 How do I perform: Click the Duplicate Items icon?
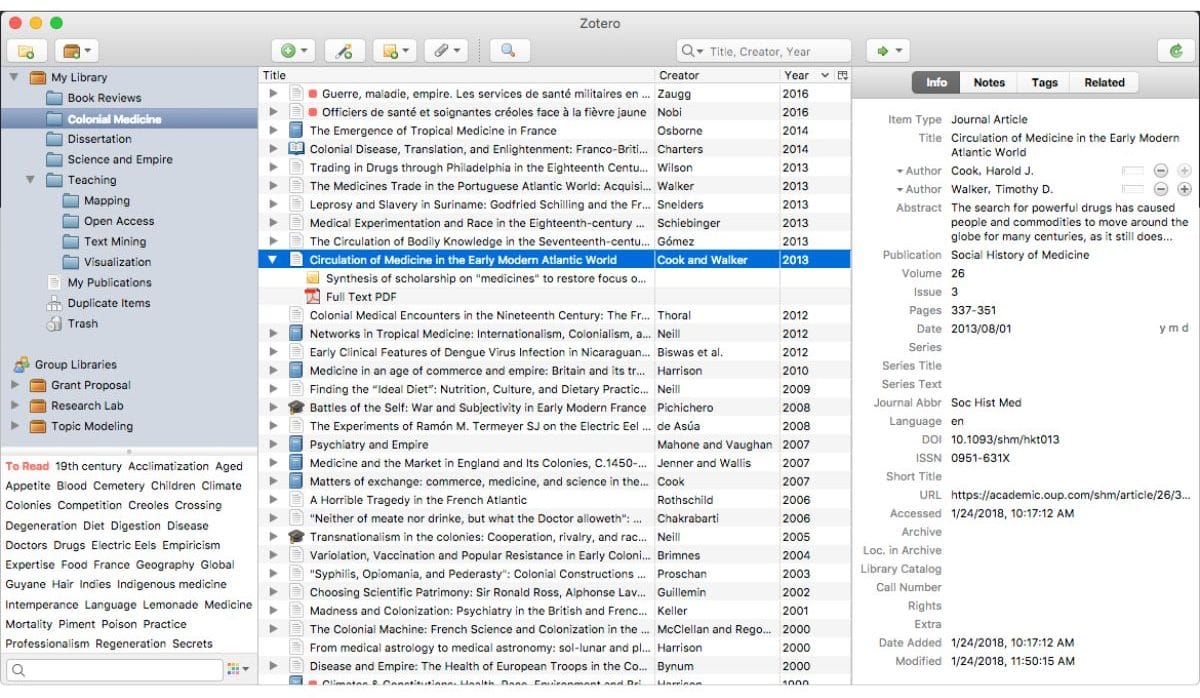[x=55, y=303]
